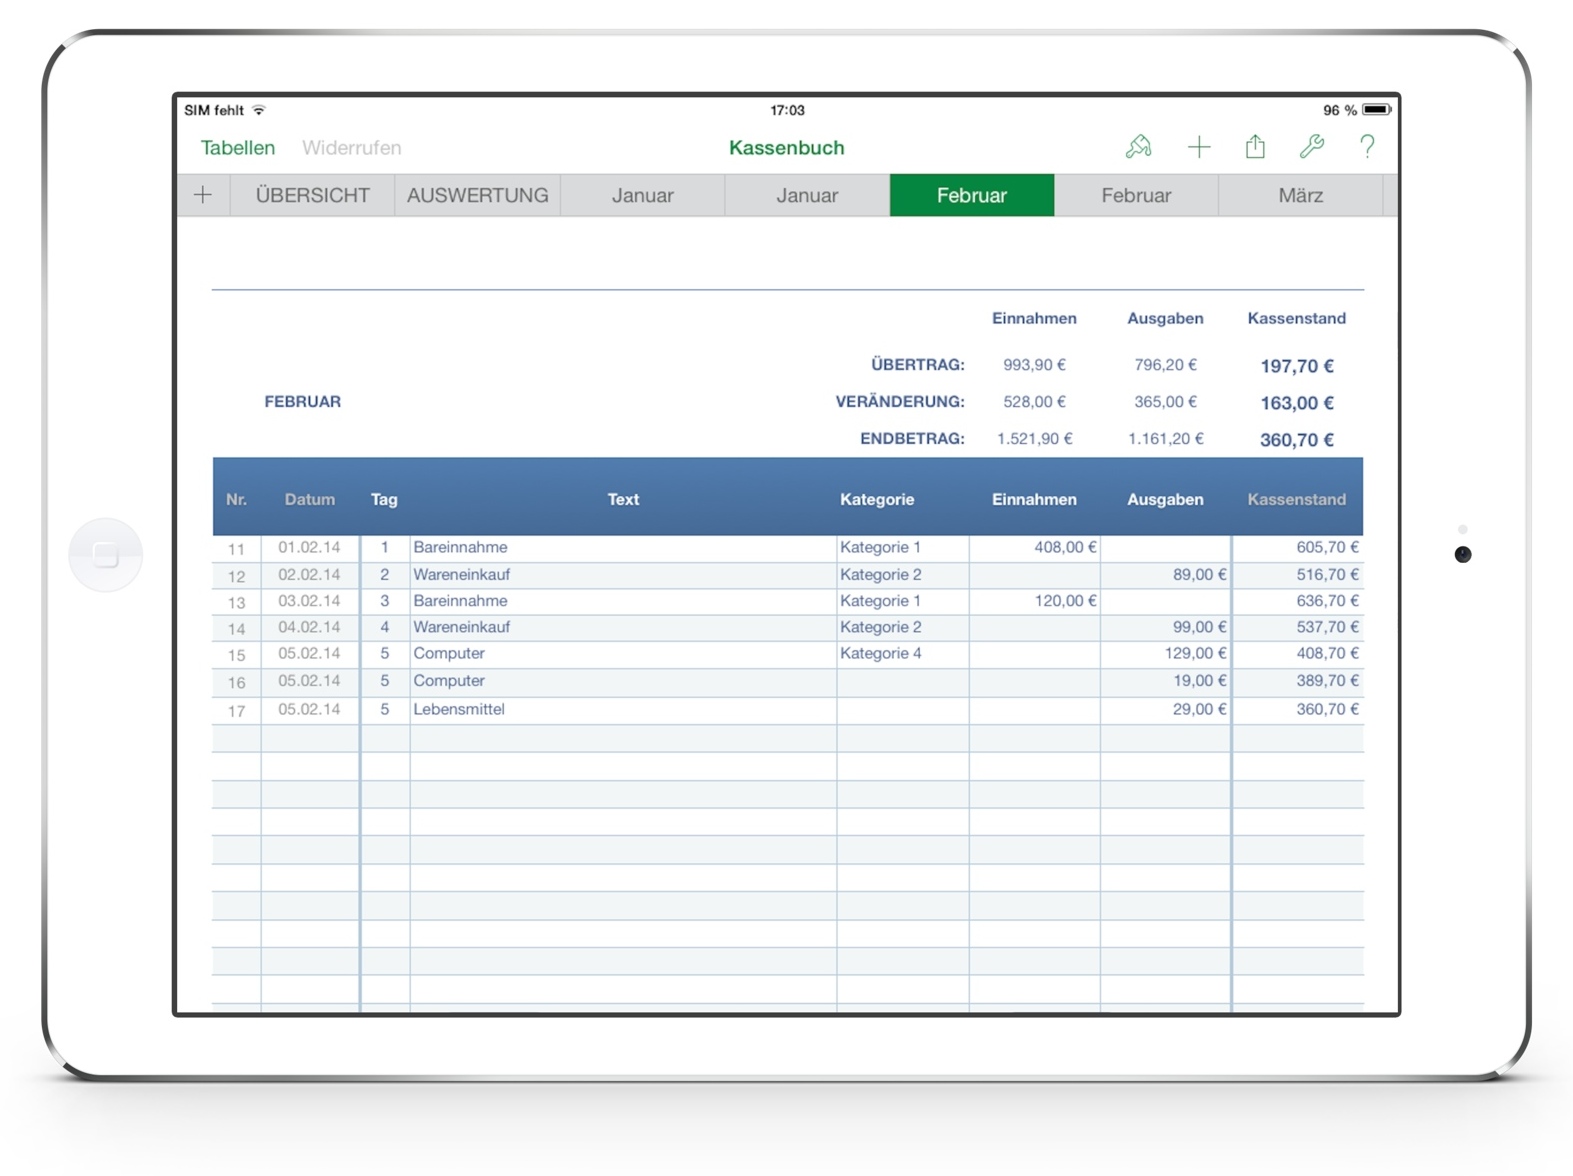Tap the Datum column header
Viewport: 1573px width, 1176px height.
[309, 499]
